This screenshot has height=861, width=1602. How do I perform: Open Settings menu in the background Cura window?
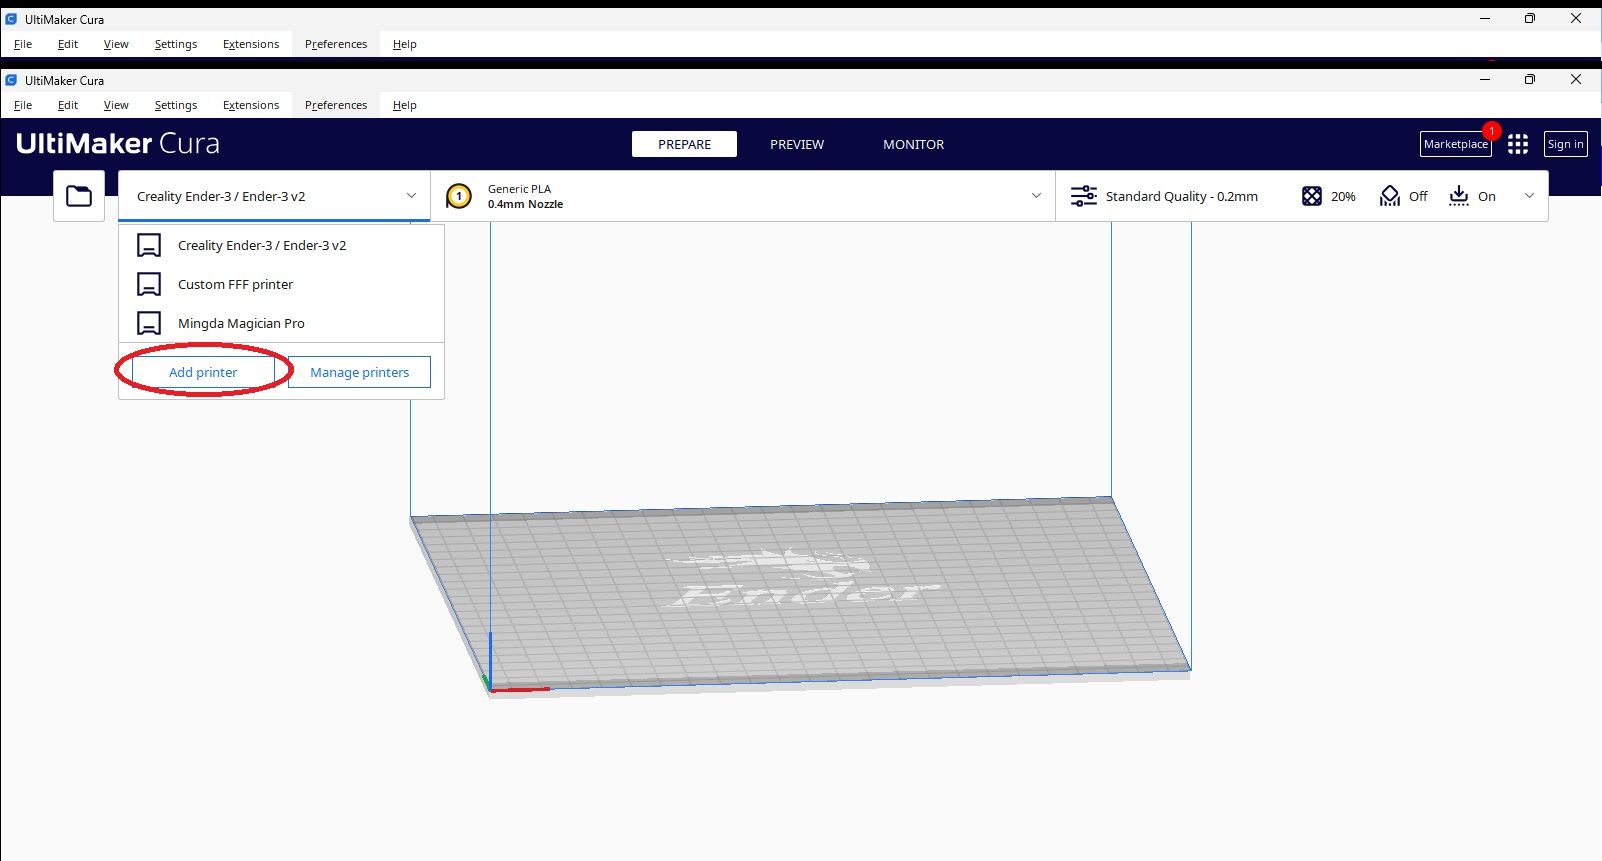tap(176, 44)
